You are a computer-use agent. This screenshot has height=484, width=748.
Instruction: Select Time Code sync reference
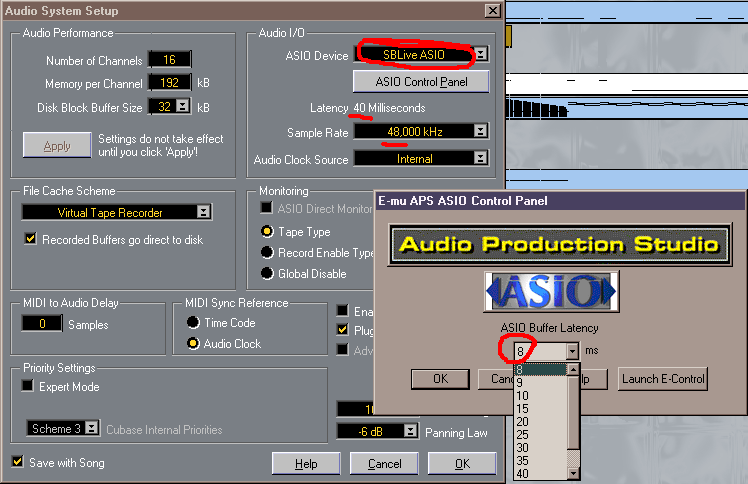coord(193,323)
